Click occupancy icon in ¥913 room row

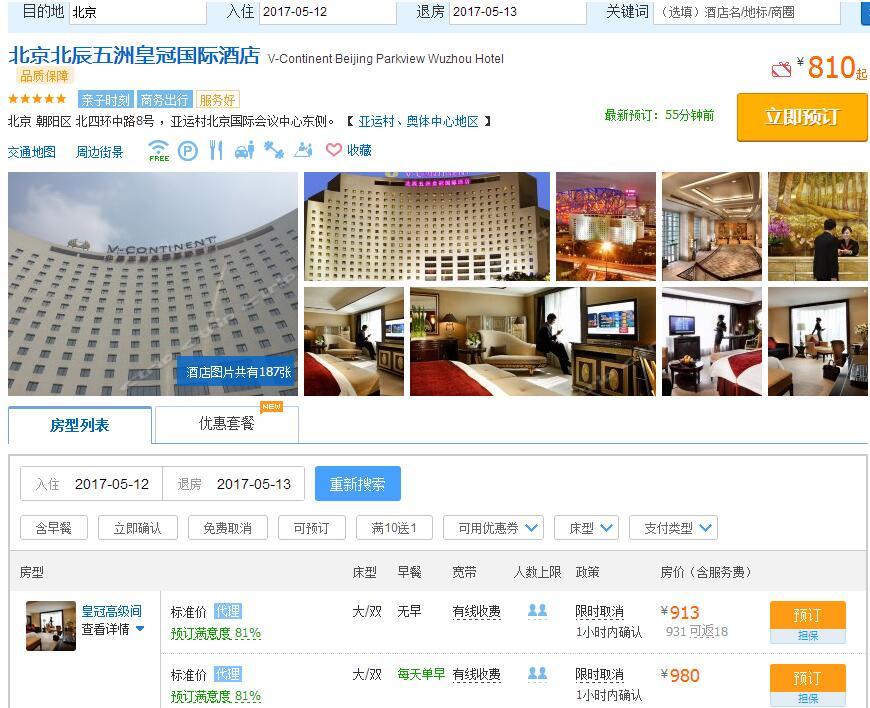coord(537,610)
